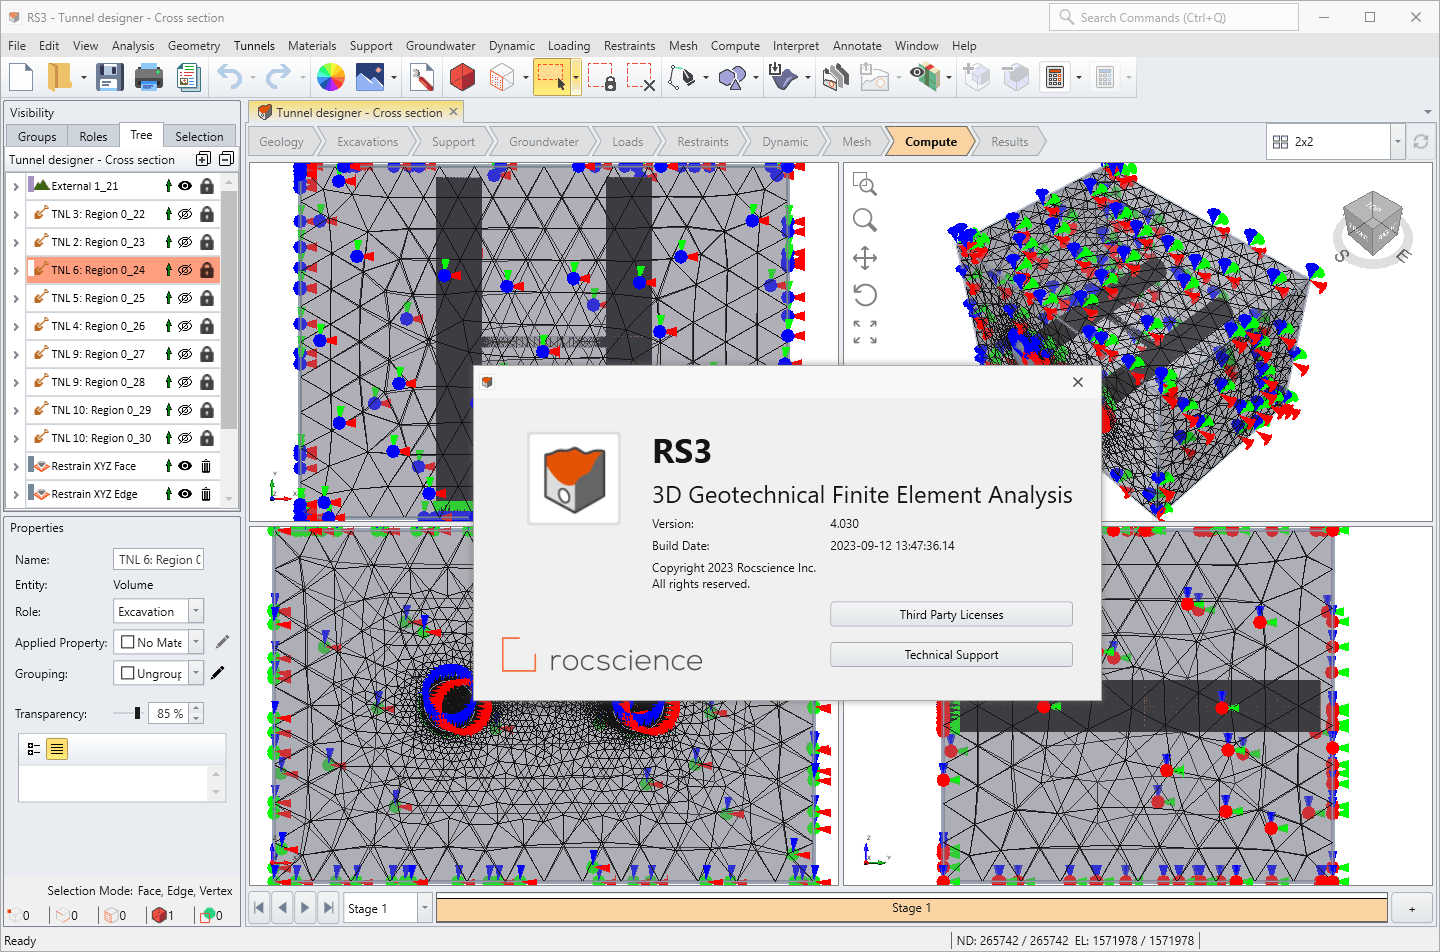The image size is (1440, 952).
Task: Click the 3D view orientation cube
Action: [1372, 222]
